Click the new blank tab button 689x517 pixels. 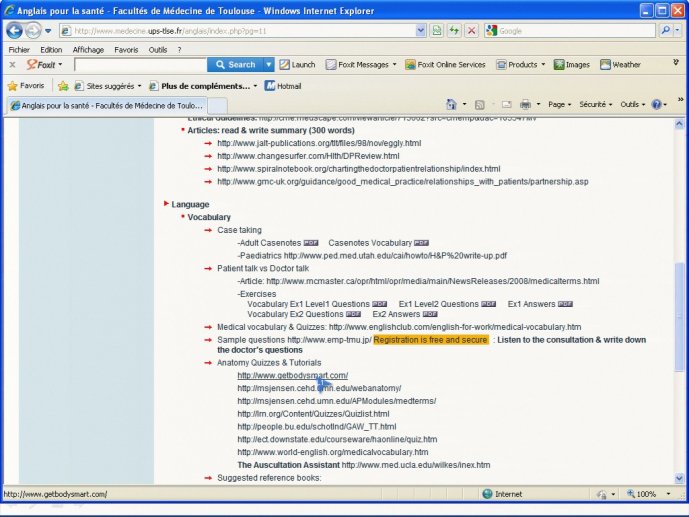click(x=217, y=106)
